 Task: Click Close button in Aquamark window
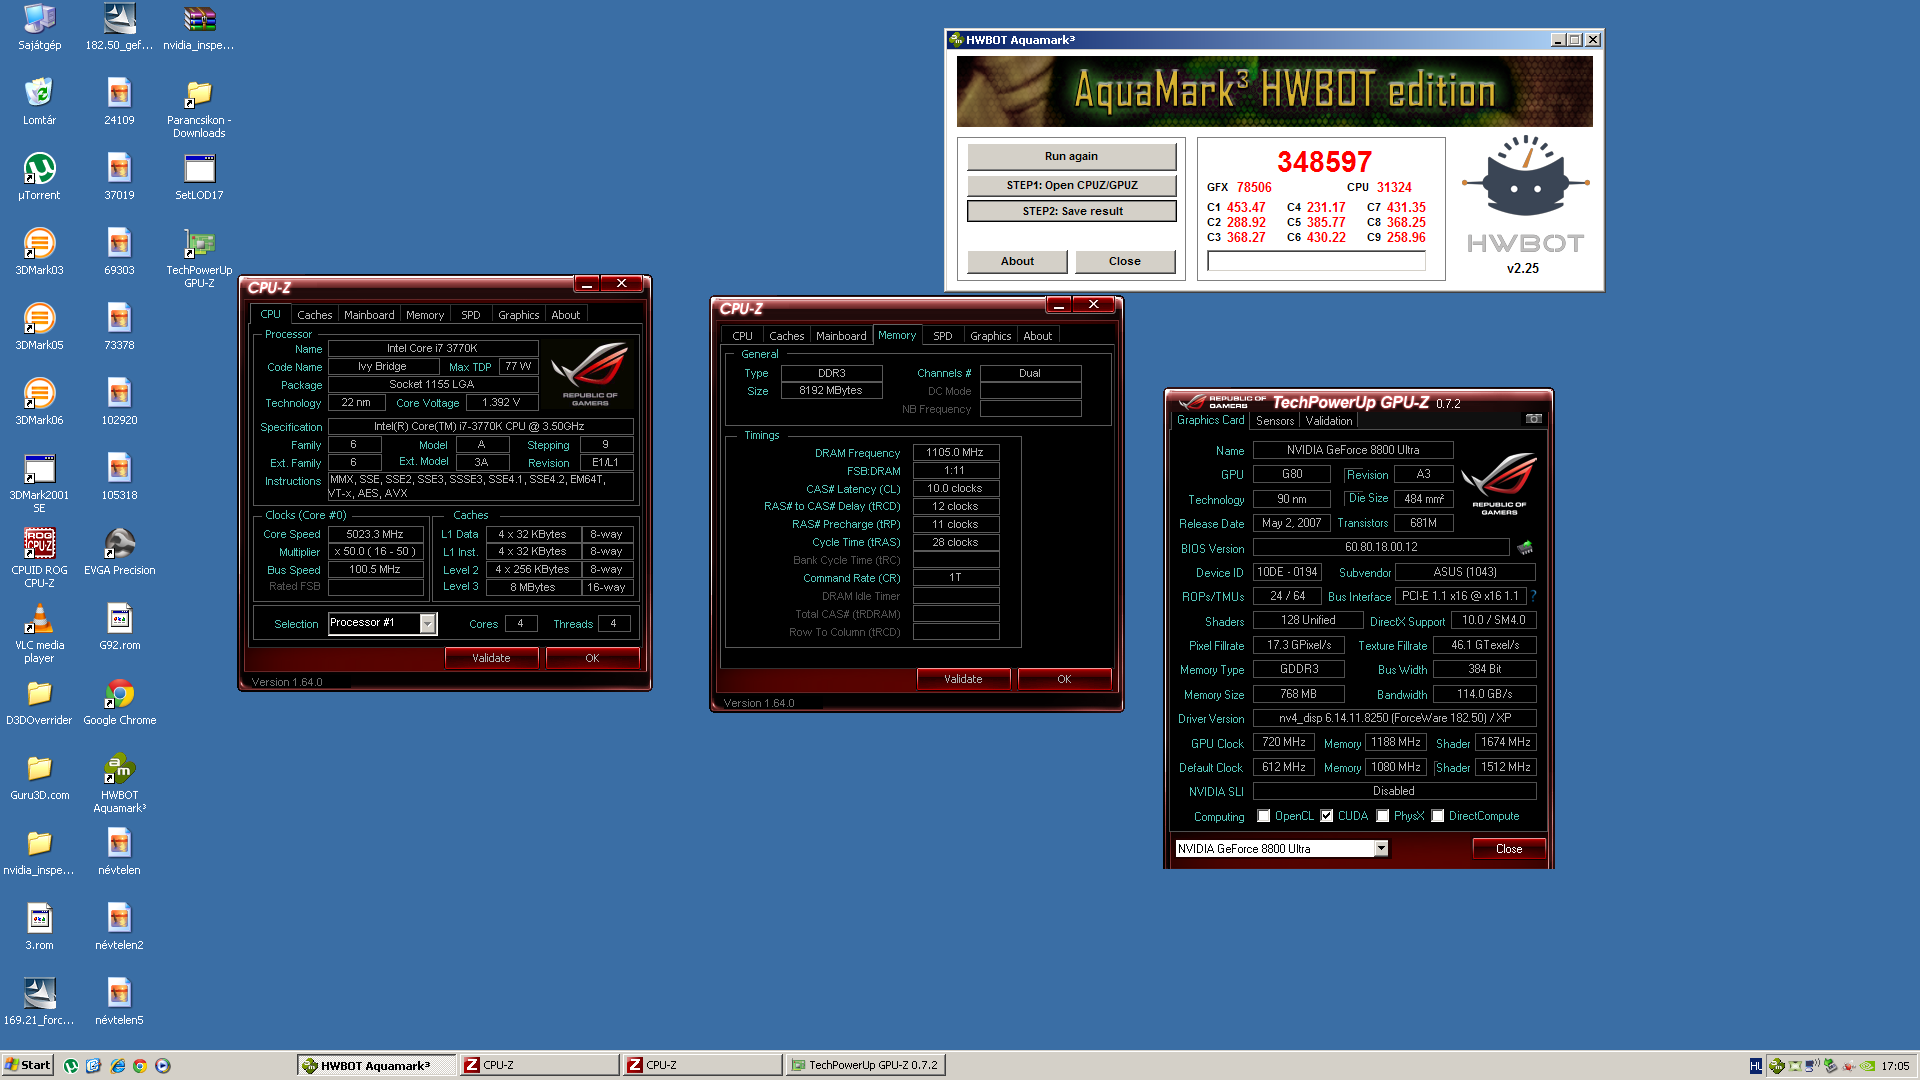1124,261
